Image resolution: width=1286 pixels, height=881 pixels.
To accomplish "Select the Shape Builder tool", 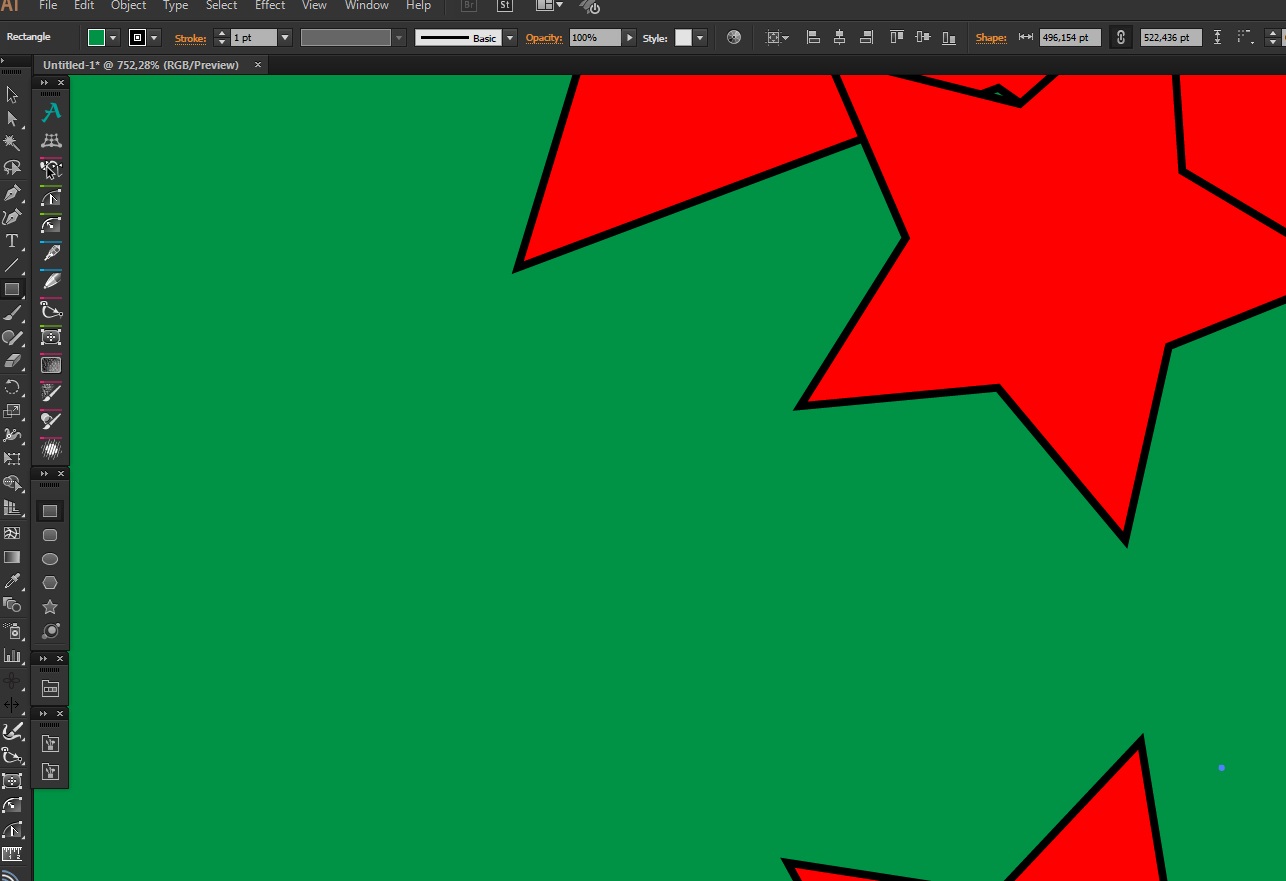I will [x=12, y=484].
